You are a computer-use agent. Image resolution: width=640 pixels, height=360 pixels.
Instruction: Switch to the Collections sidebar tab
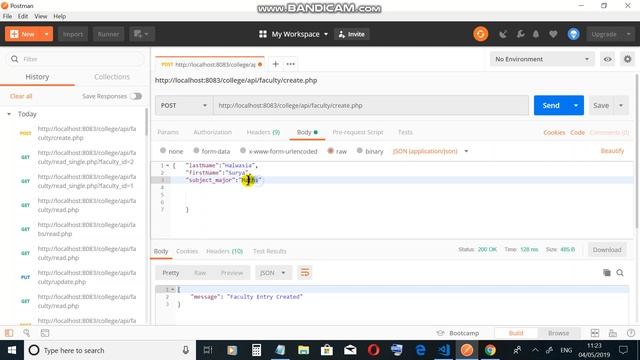112,77
